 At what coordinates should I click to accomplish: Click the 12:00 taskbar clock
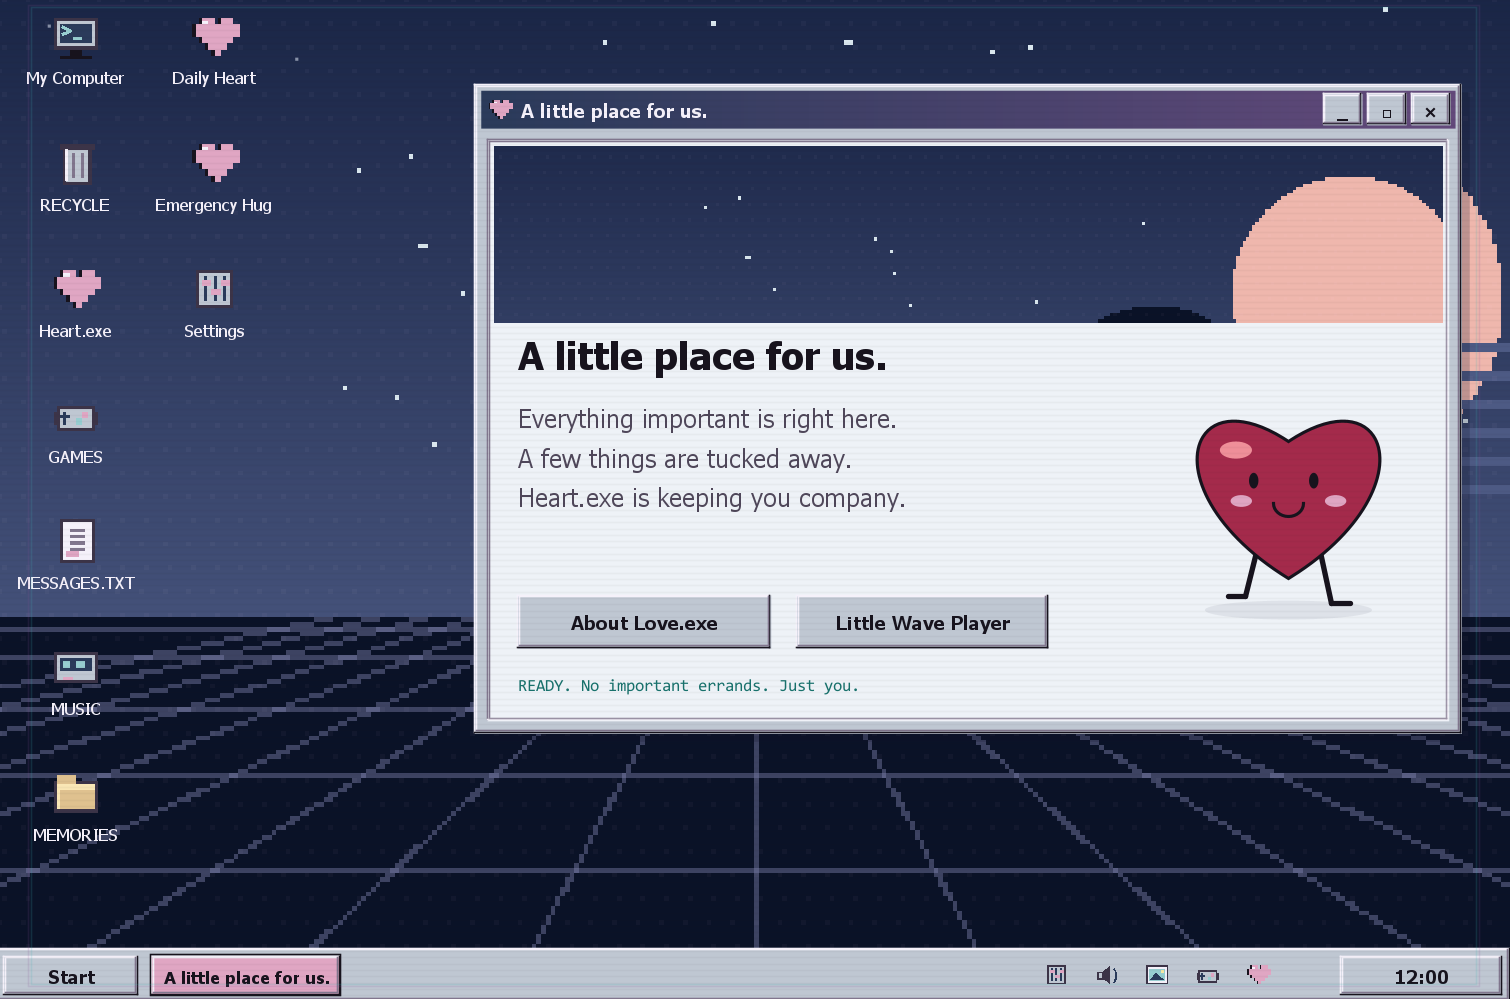tap(1421, 976)
